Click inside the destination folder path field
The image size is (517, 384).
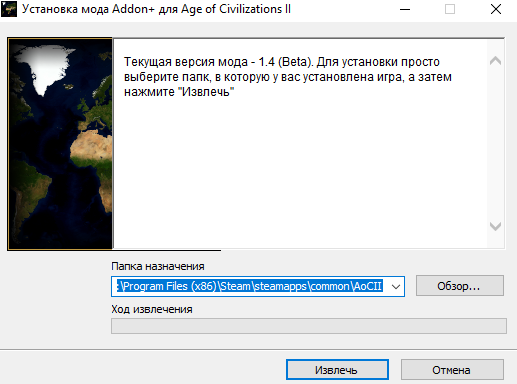[250, 286]
